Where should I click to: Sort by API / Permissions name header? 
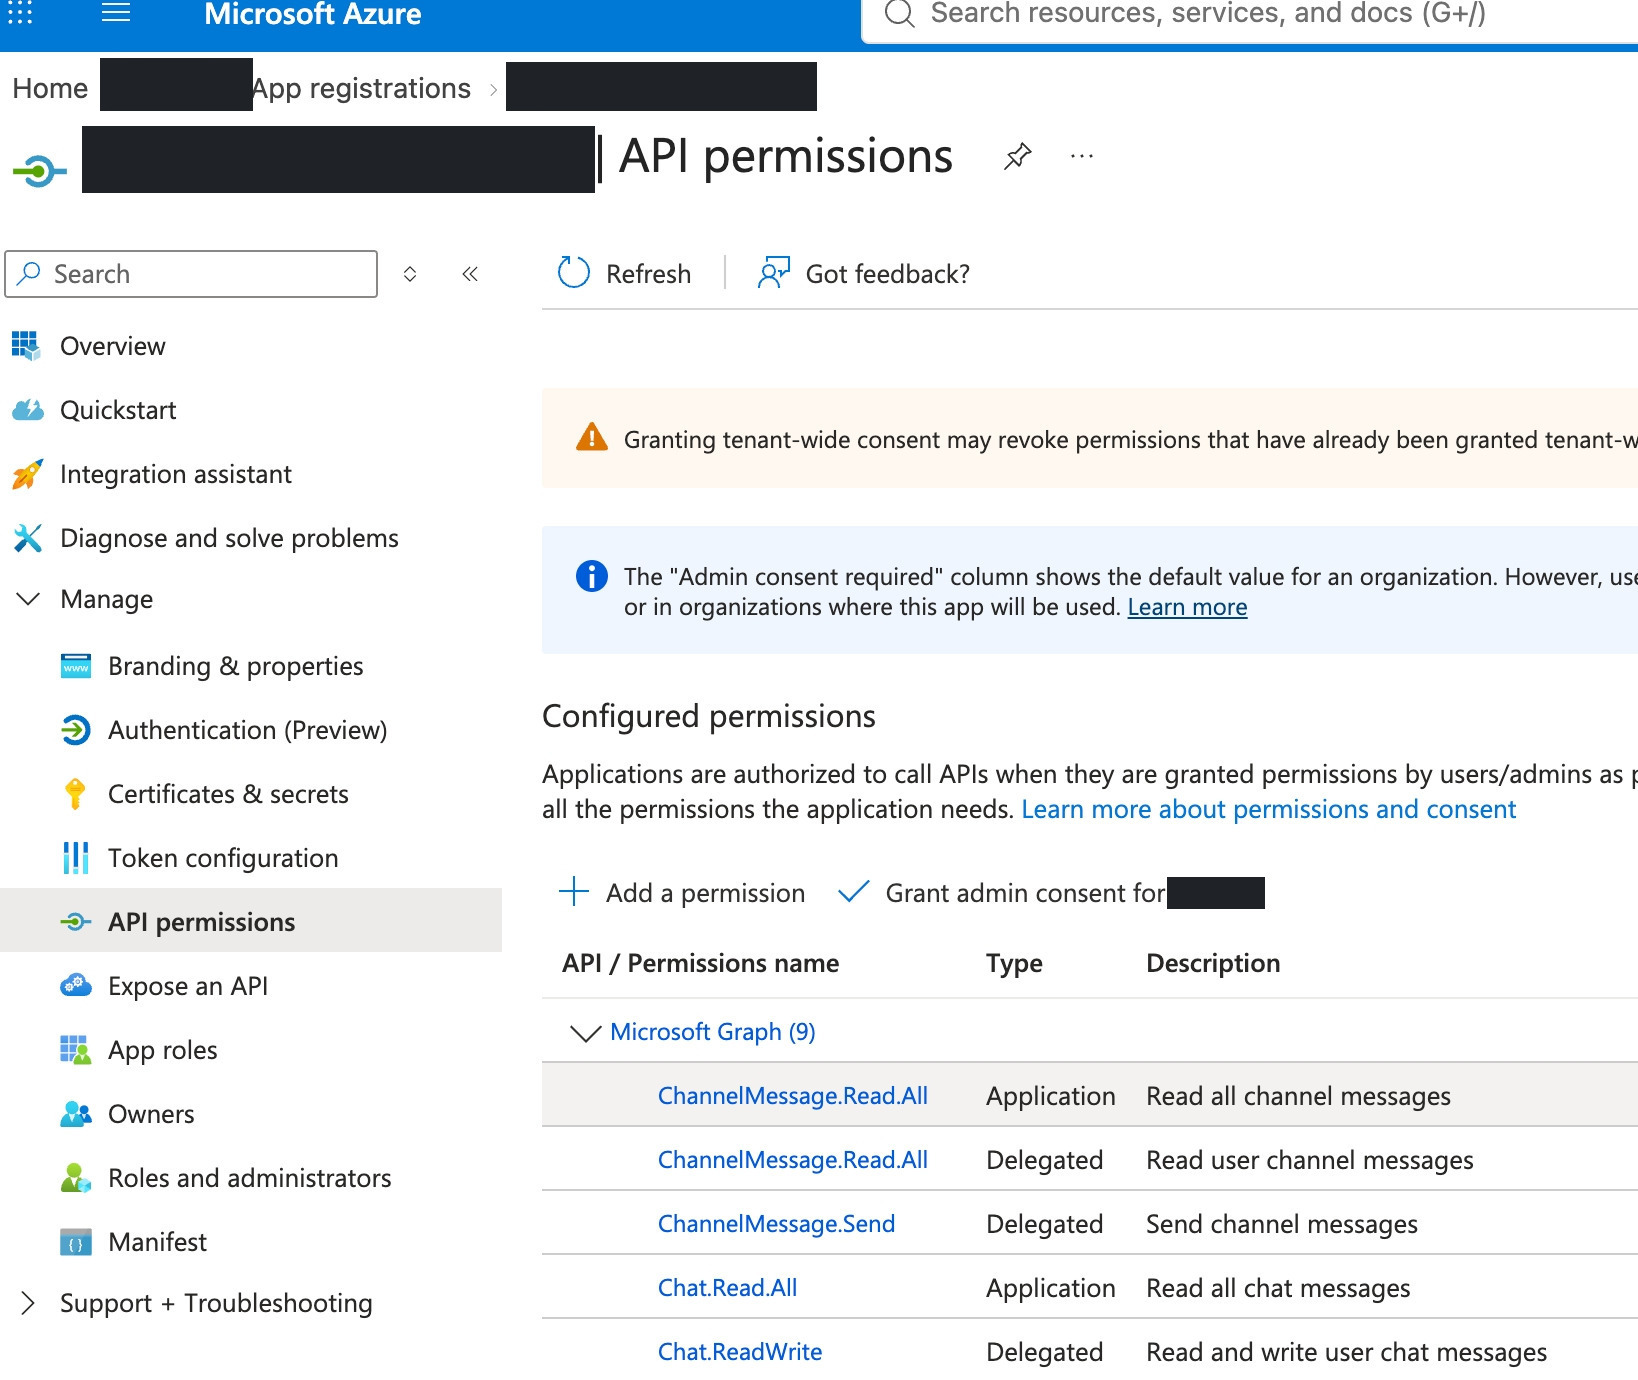[700, 963]
